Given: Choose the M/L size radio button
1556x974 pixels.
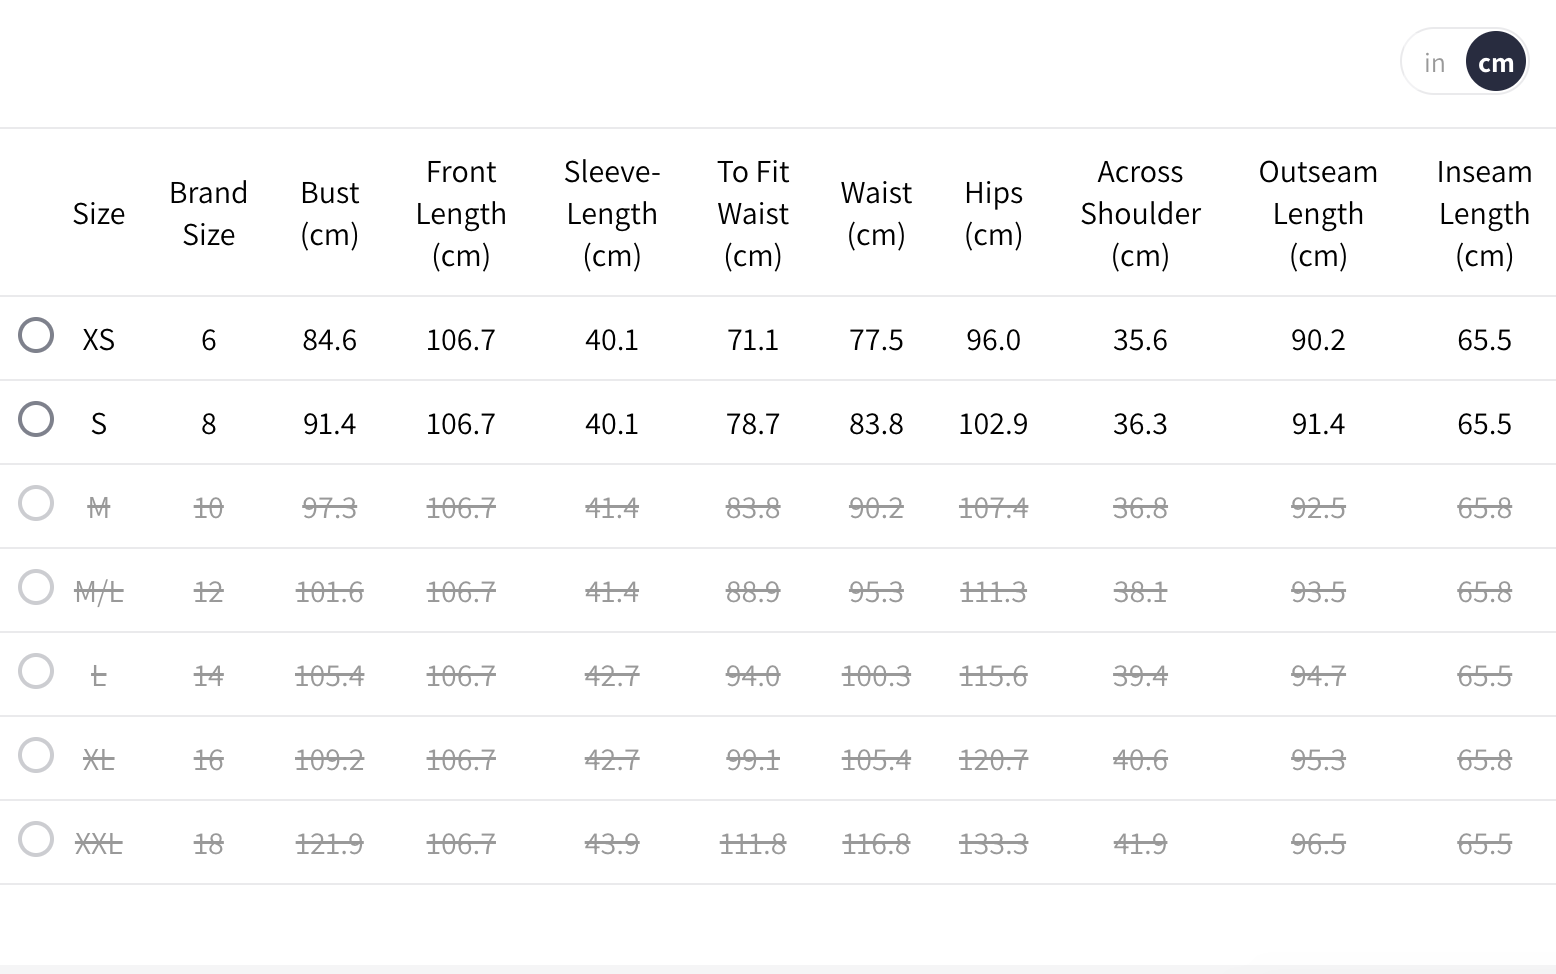Looking at the screenshot, I should click(36, 587).
